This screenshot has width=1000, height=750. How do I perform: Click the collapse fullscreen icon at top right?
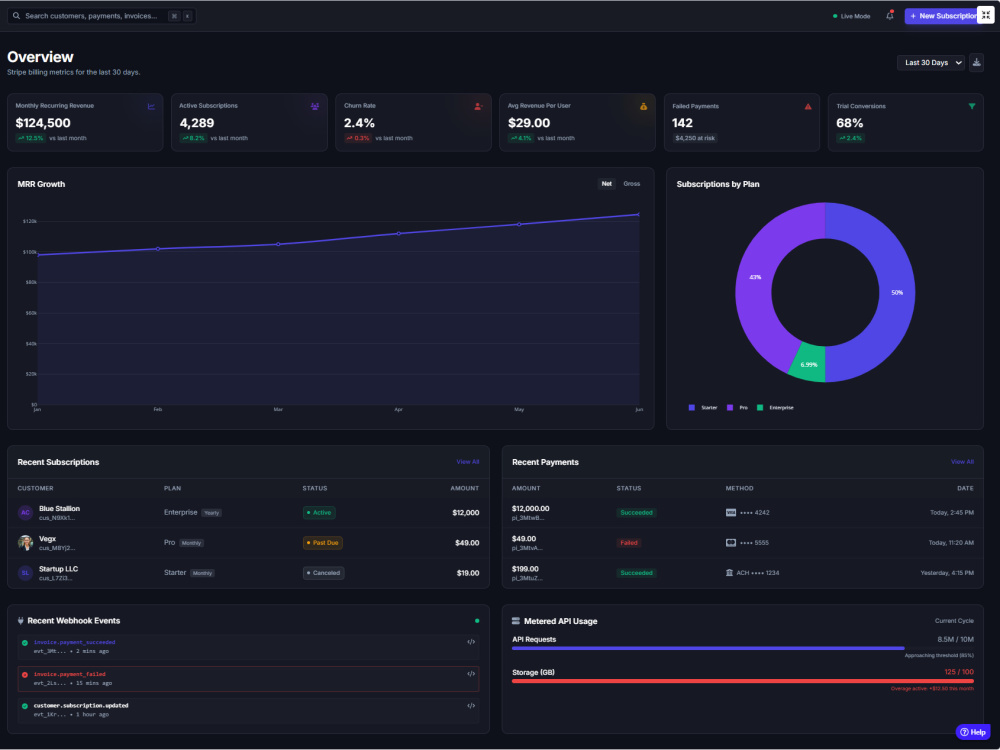click(986, 15)
